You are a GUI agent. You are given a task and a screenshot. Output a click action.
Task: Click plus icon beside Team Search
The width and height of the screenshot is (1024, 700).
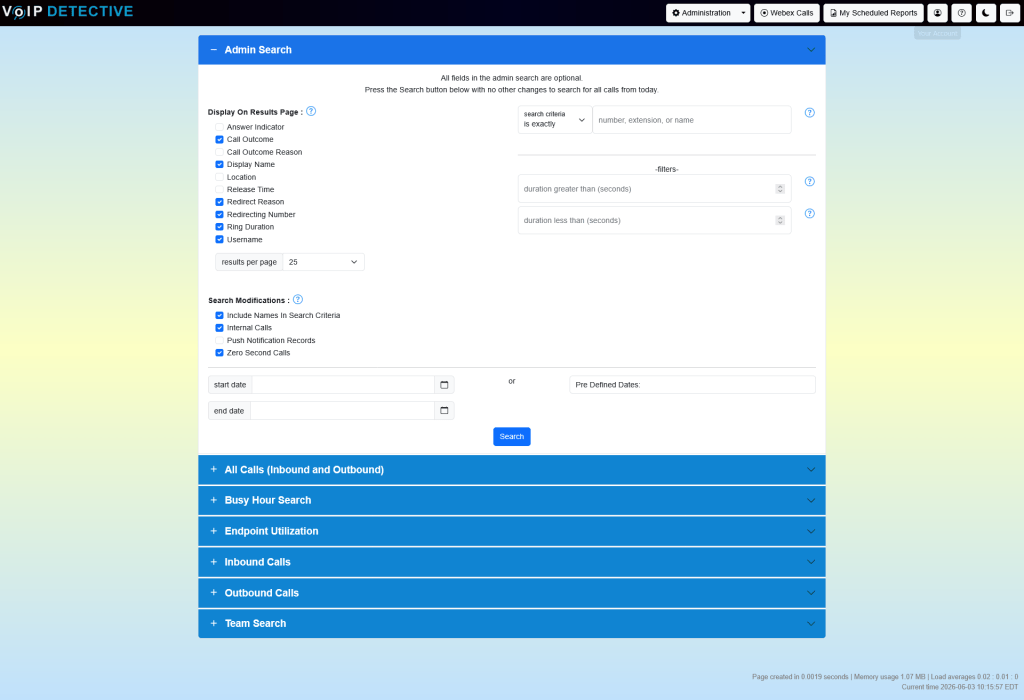tap(214, 623)
